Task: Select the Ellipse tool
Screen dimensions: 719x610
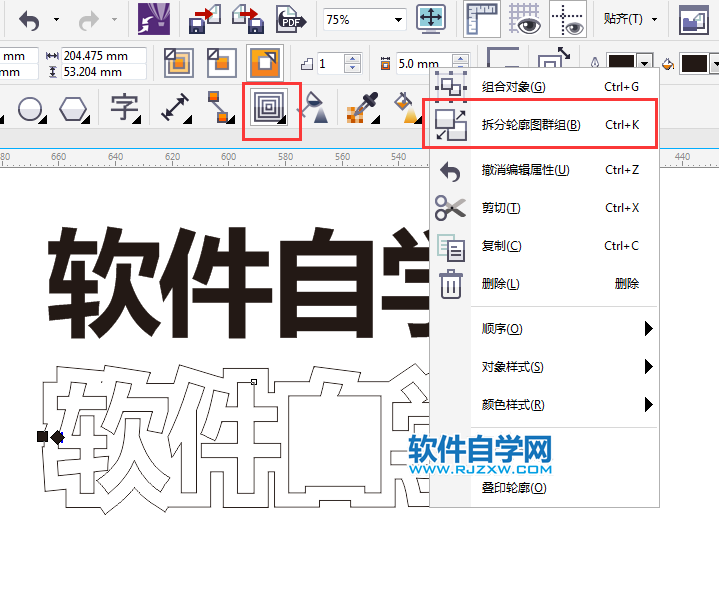Action: [31, 110]
